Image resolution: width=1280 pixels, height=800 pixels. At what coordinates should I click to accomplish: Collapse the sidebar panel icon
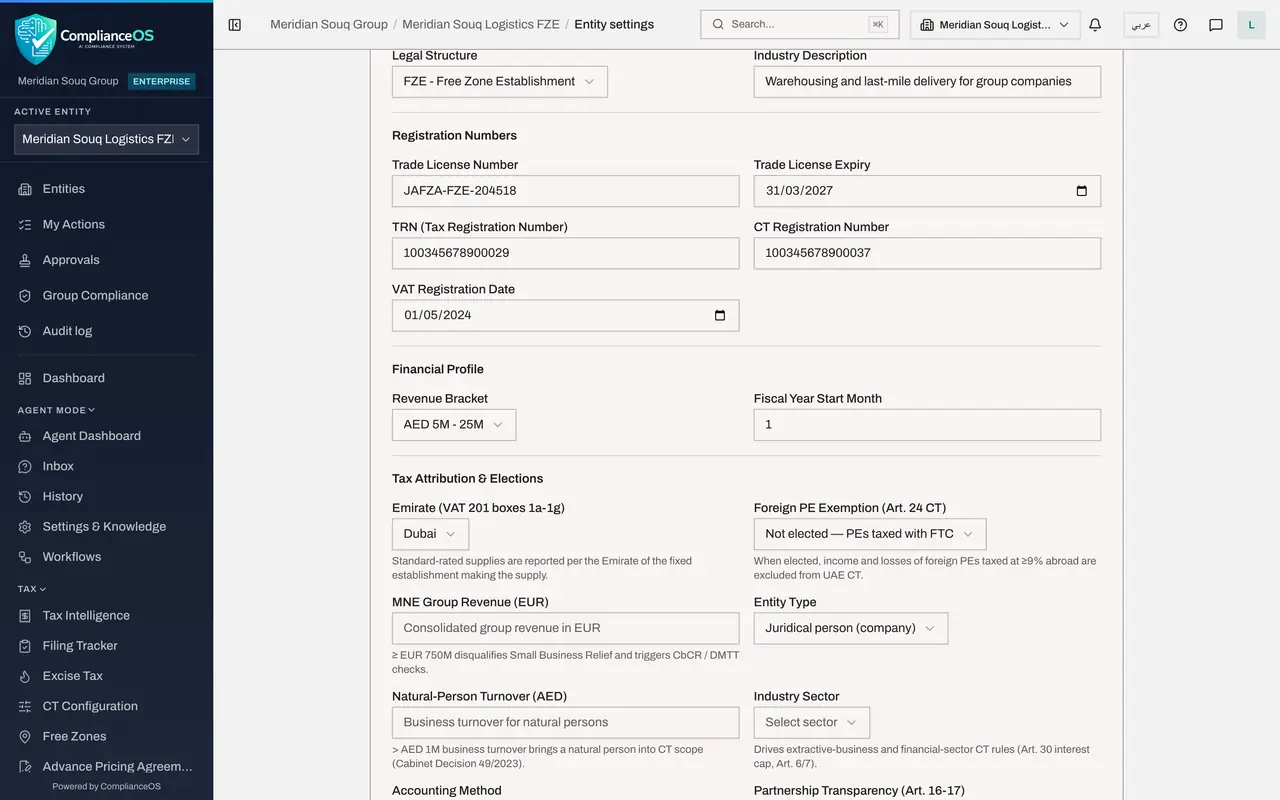(235, 25)
